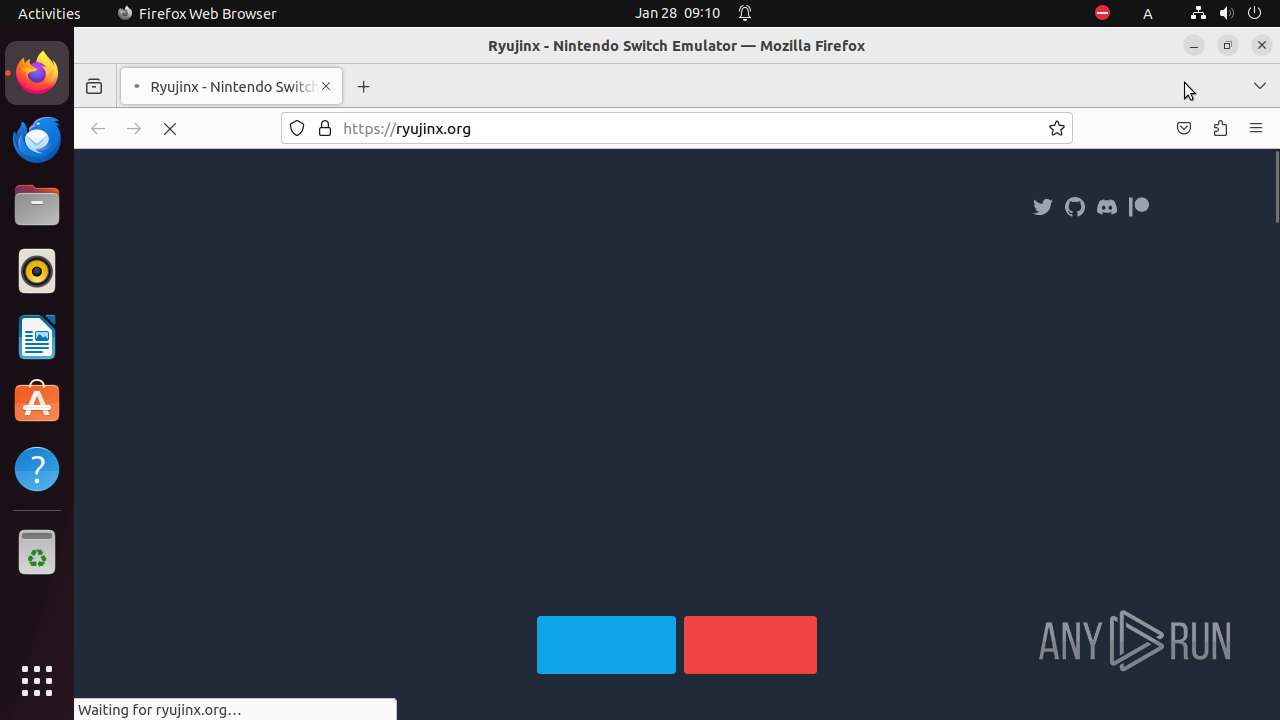Screen dimensions: 1280x720
Task: Close the Ryujinx tab
Action: tap(326, 87)
